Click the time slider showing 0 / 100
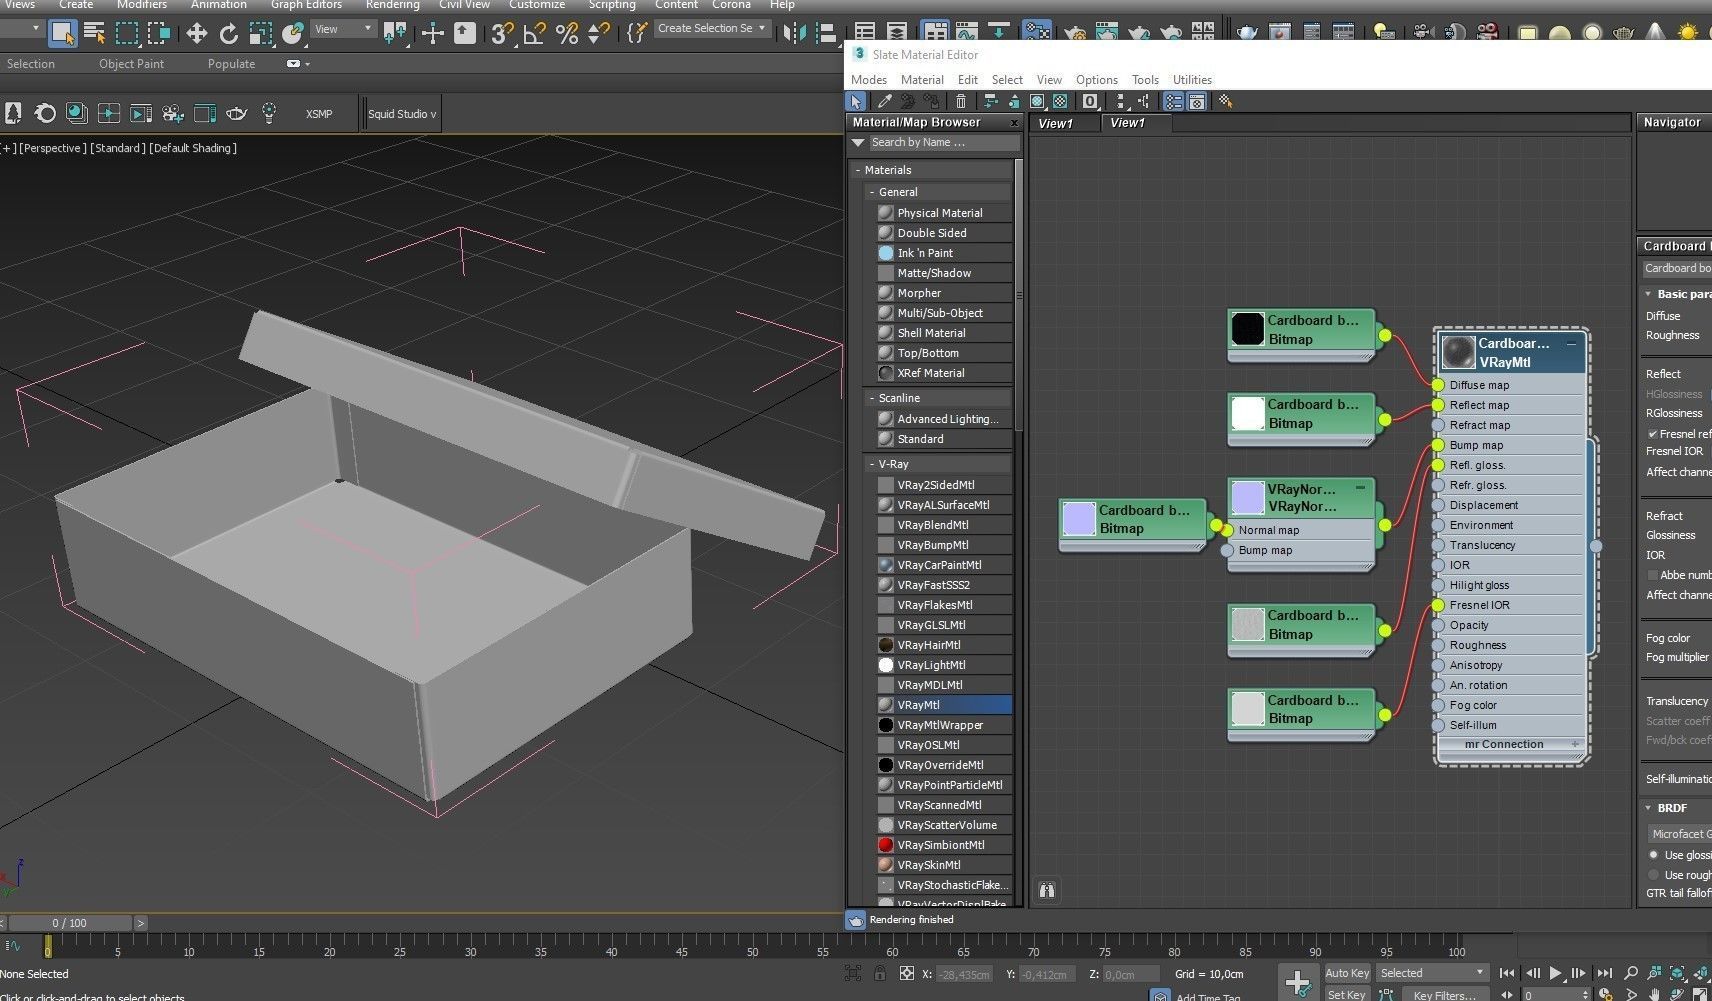The width and height of the screenshot is (1712, 1001). (70, 923)
